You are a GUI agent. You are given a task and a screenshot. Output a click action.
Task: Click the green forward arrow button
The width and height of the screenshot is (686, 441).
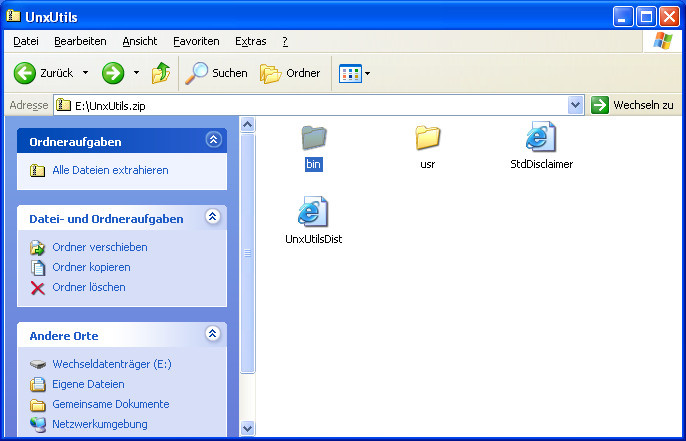[x=113, y=73]
